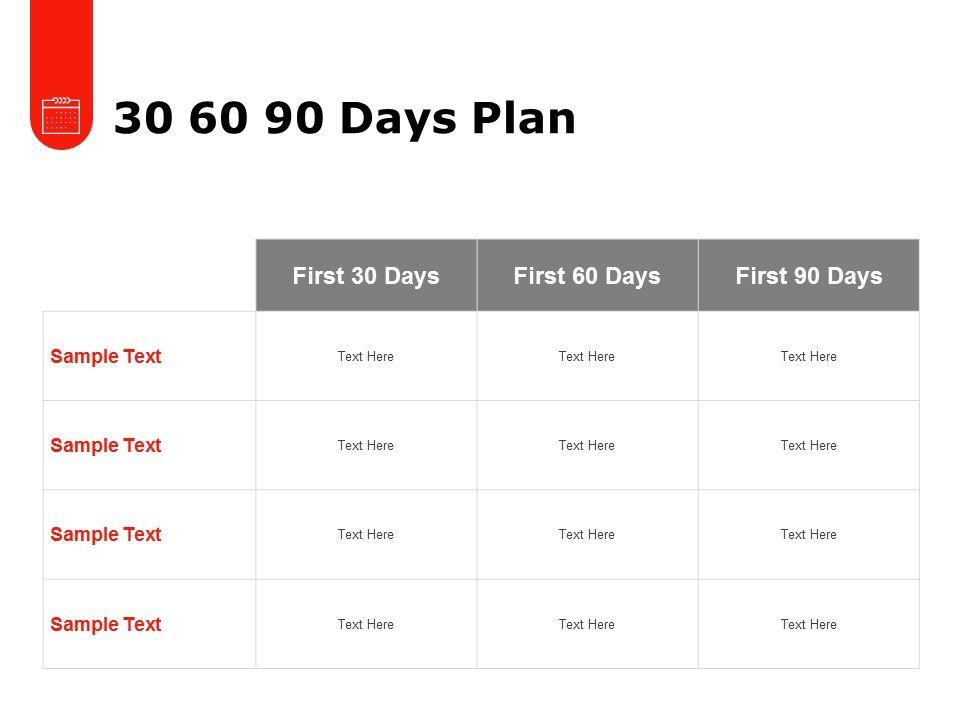Select the "First 60 Days" header cell
This screenshot has width=960, height=720.
click(587, 276)
